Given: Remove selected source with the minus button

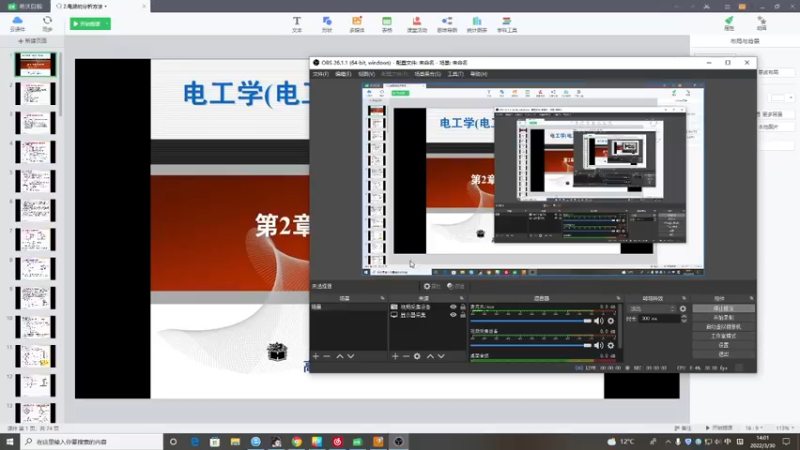Looking at the screenshot, I should (406, 356).
